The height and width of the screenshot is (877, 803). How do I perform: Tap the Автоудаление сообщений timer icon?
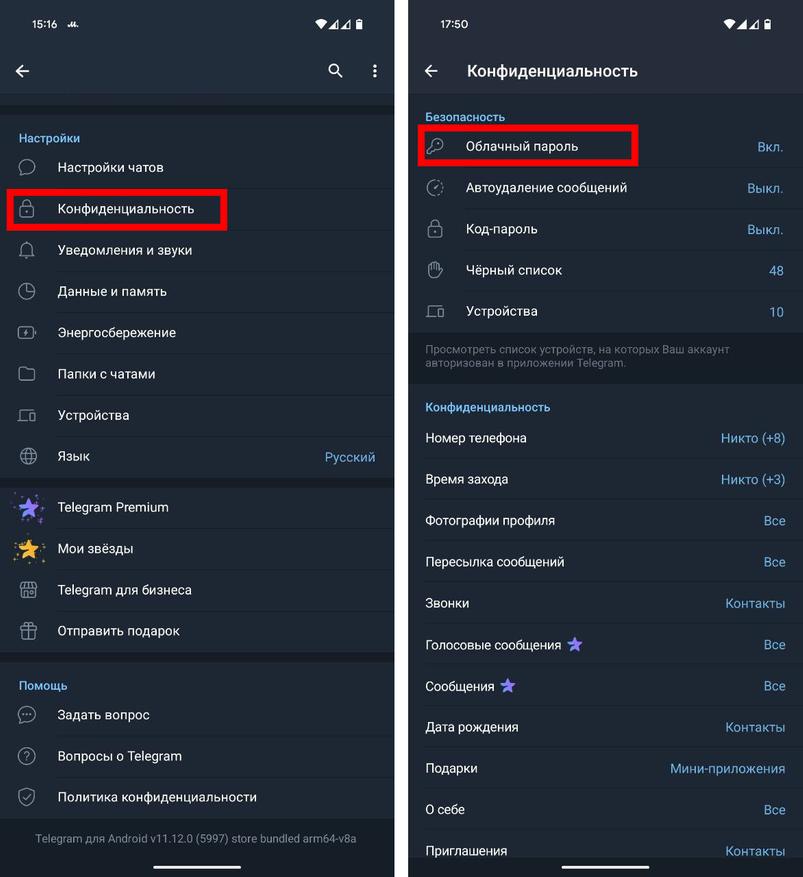click(x=435, y=188)
